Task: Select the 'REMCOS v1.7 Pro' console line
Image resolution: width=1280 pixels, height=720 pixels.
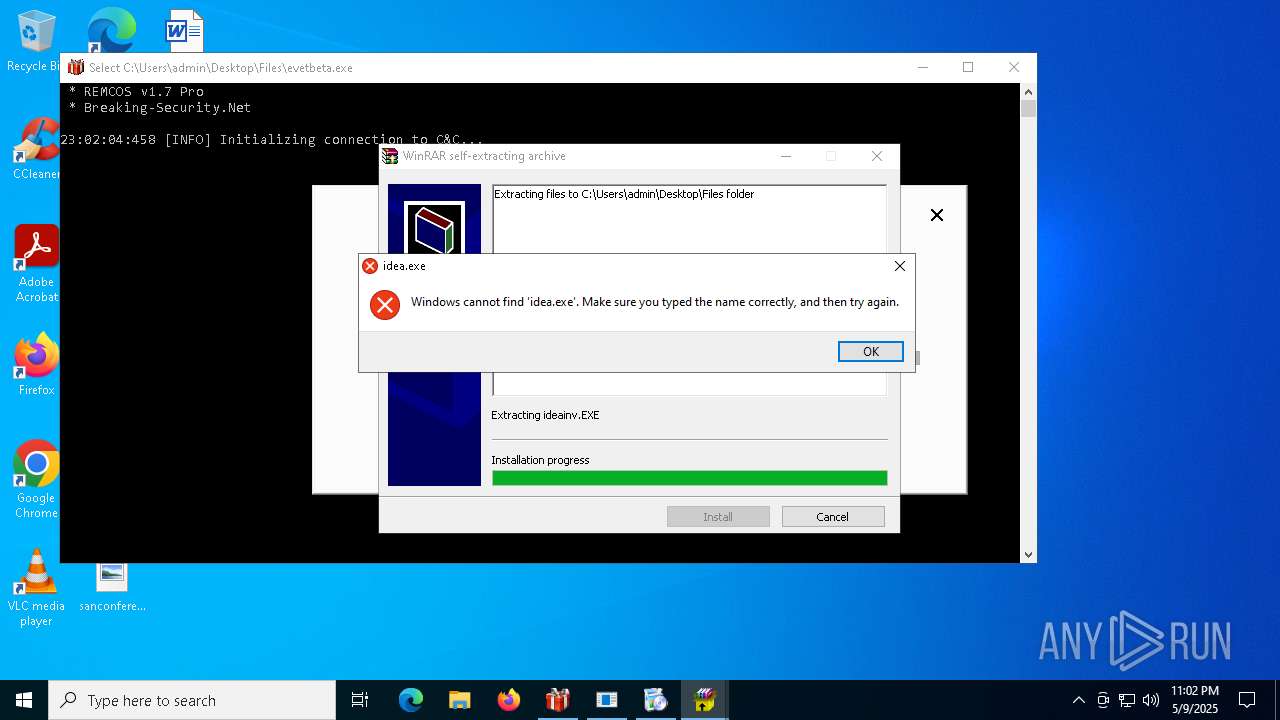Action: tap(136, 91)
